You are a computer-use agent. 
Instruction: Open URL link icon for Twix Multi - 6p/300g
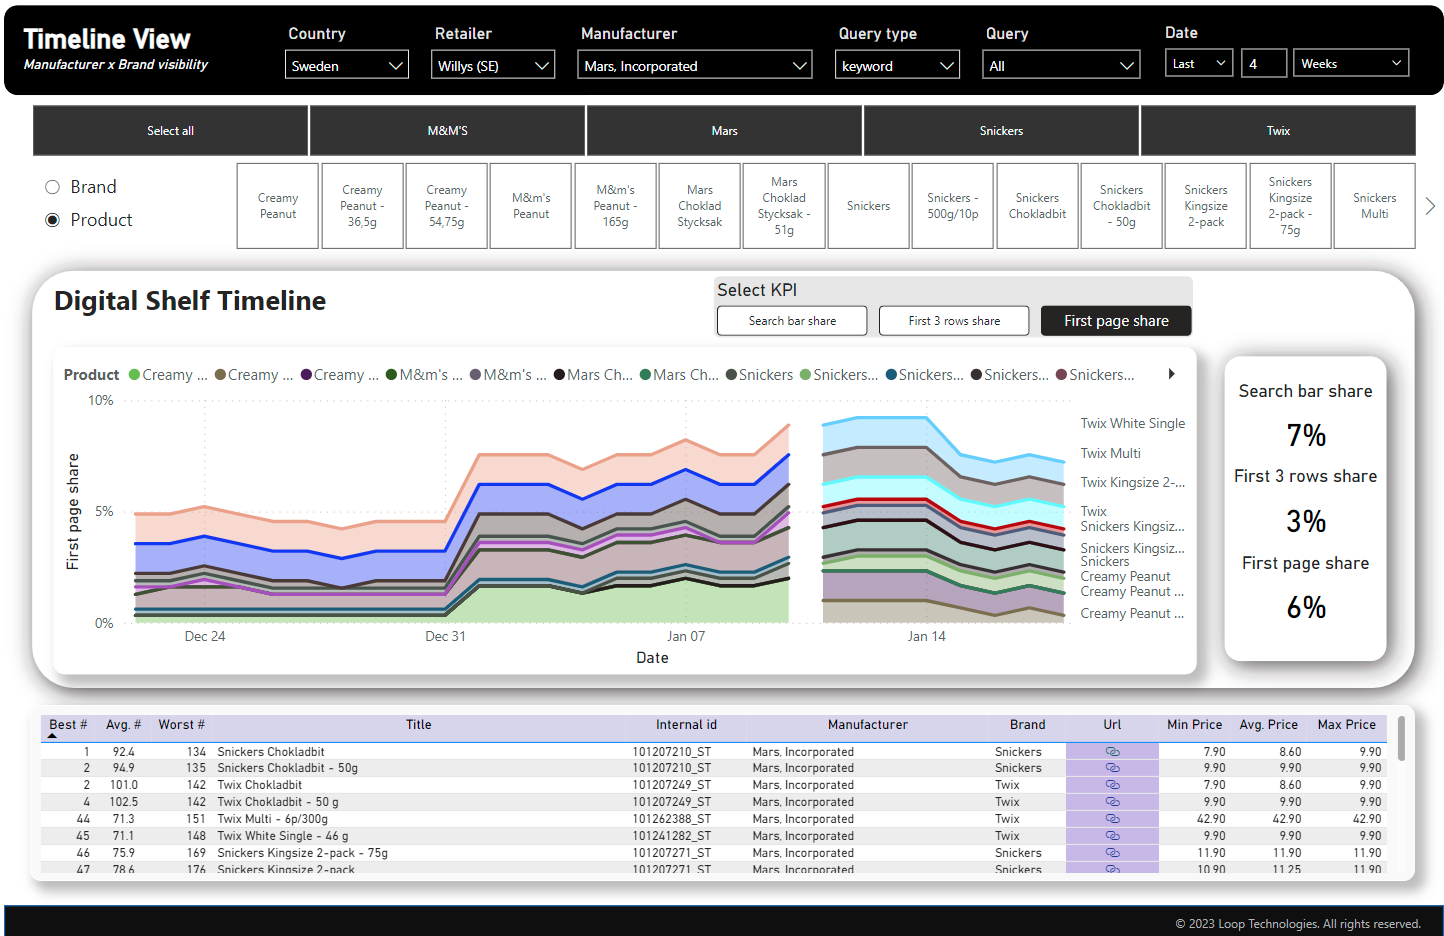pyautogui.click(x=1112, y=819)
